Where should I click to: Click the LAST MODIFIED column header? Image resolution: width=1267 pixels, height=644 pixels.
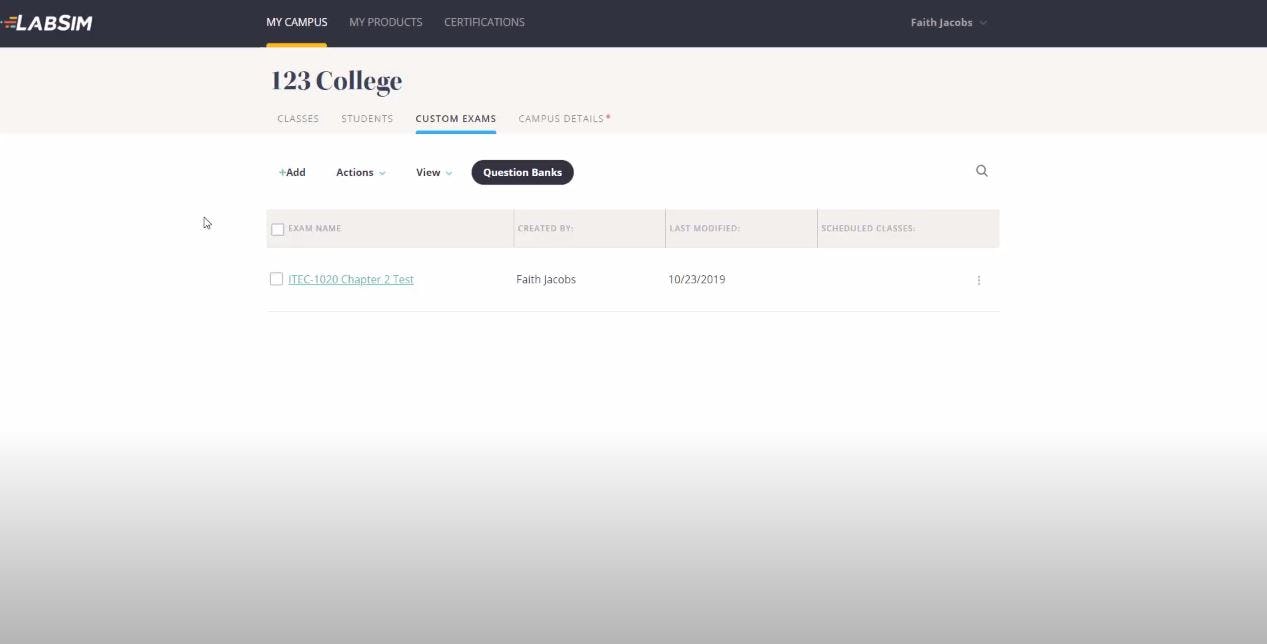point(703,228)
